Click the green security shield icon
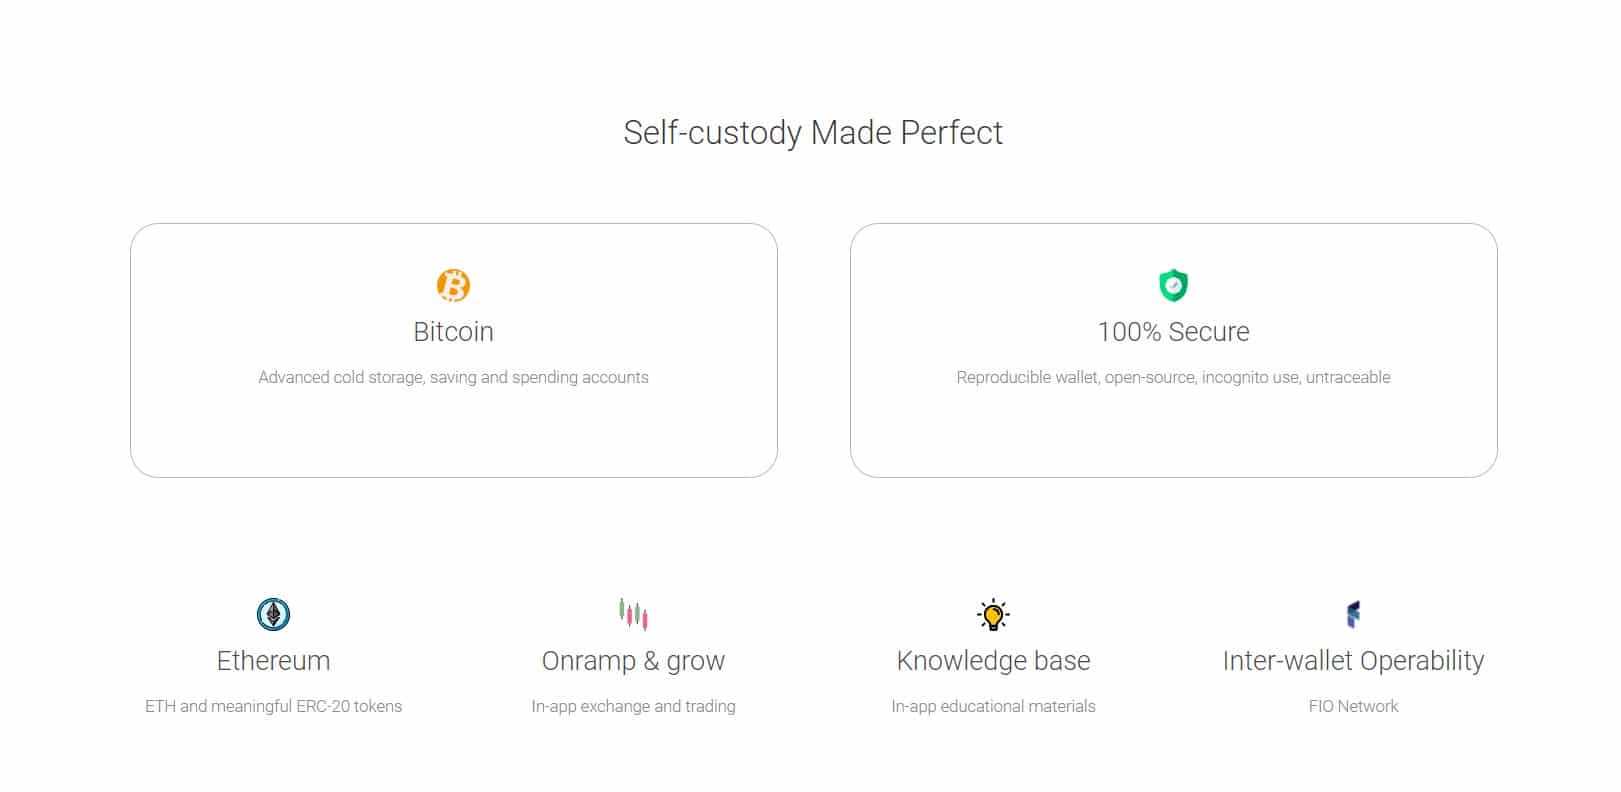Viewport: 1621px width, 792px height. [1173, 285]
